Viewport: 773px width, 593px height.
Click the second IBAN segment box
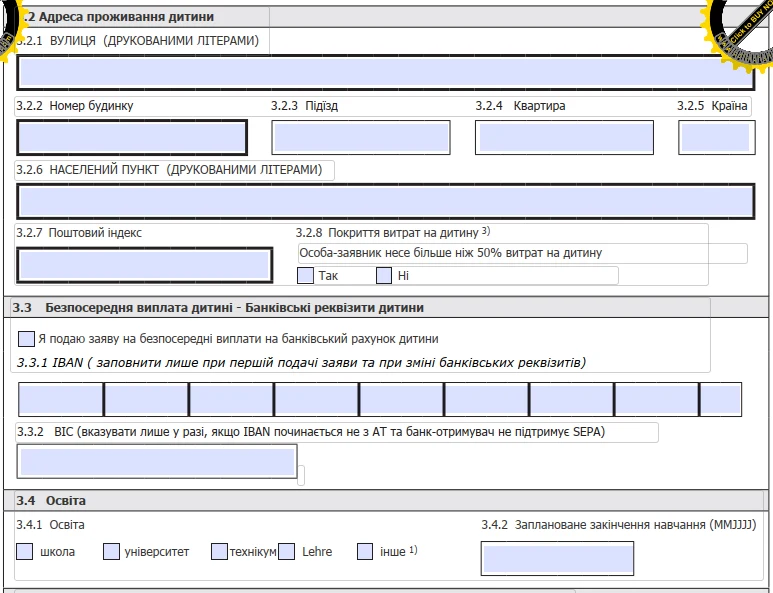[146, 399]
